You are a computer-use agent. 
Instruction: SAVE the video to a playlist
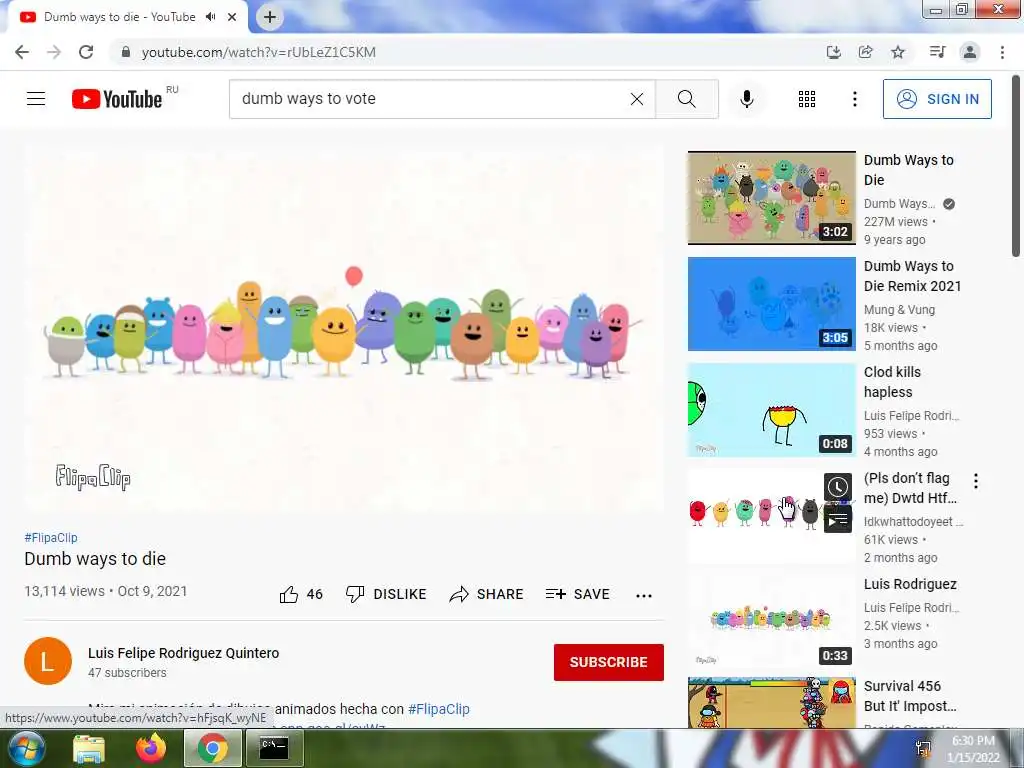pyautogui.click(x=578, y=594)
